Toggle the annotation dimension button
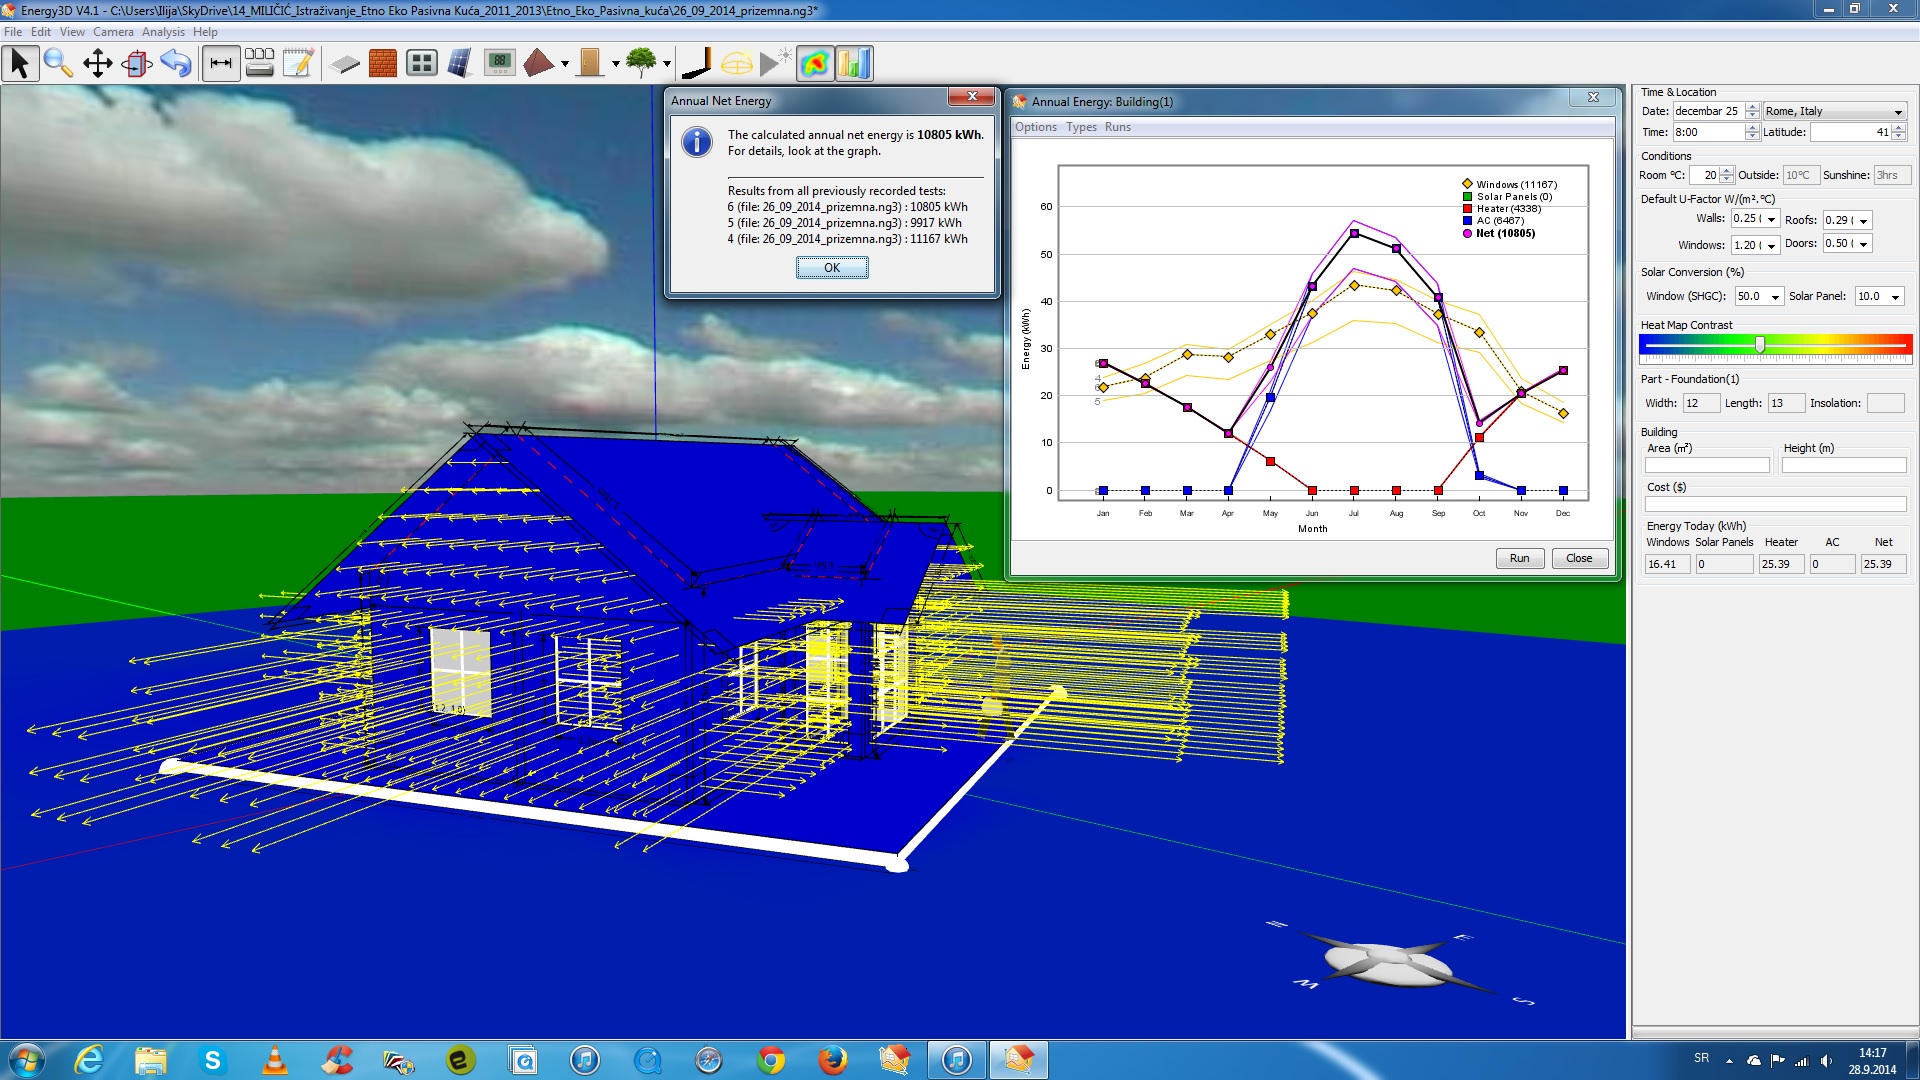The width and height of the screenshot is (1920, 1080). pos(220,64)
